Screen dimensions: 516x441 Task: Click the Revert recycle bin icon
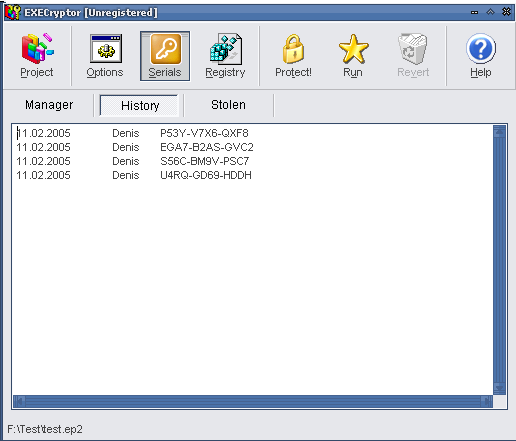[413, 49]
